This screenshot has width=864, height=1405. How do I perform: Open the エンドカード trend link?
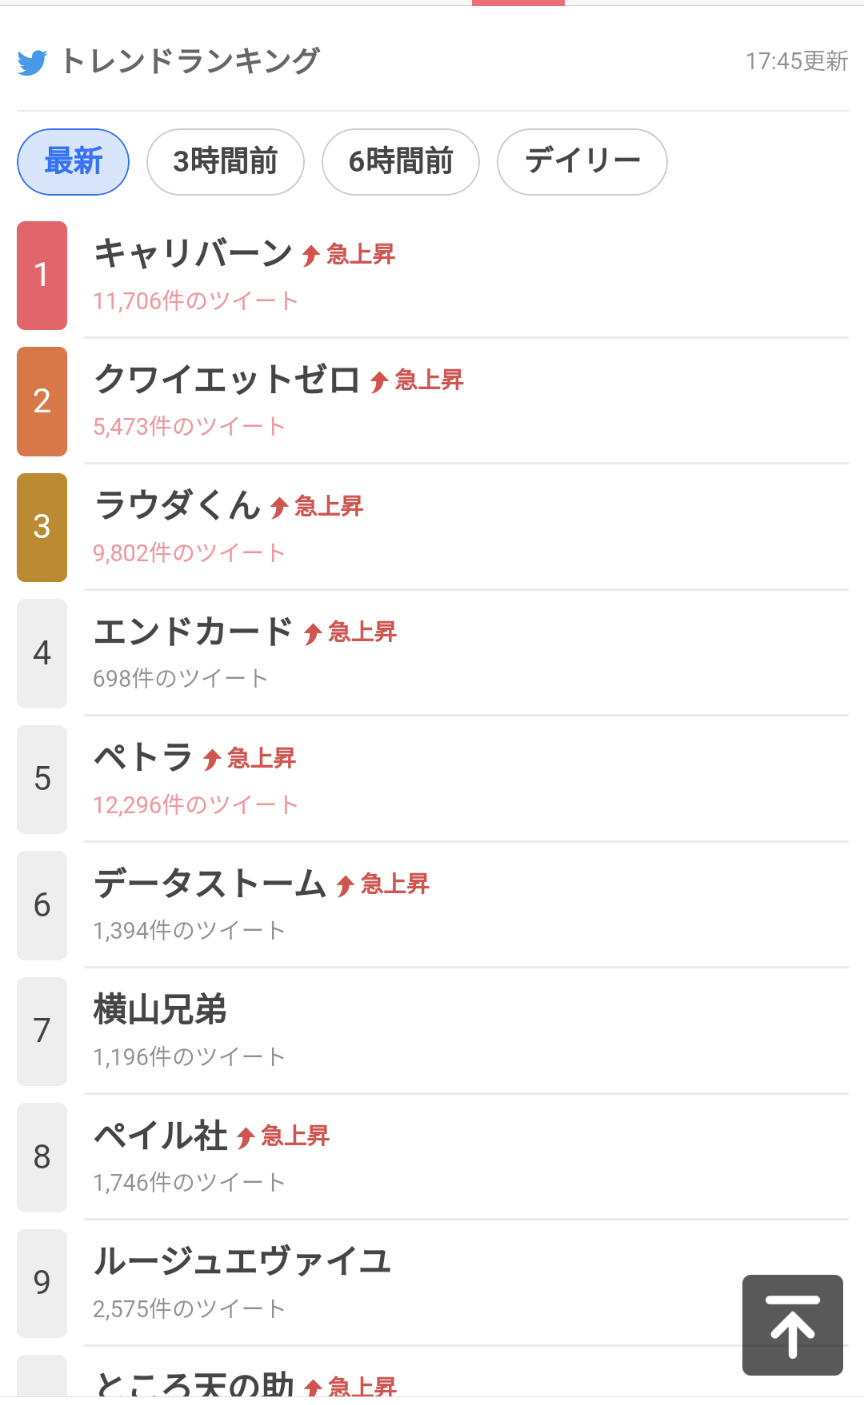tap(193, 632)
